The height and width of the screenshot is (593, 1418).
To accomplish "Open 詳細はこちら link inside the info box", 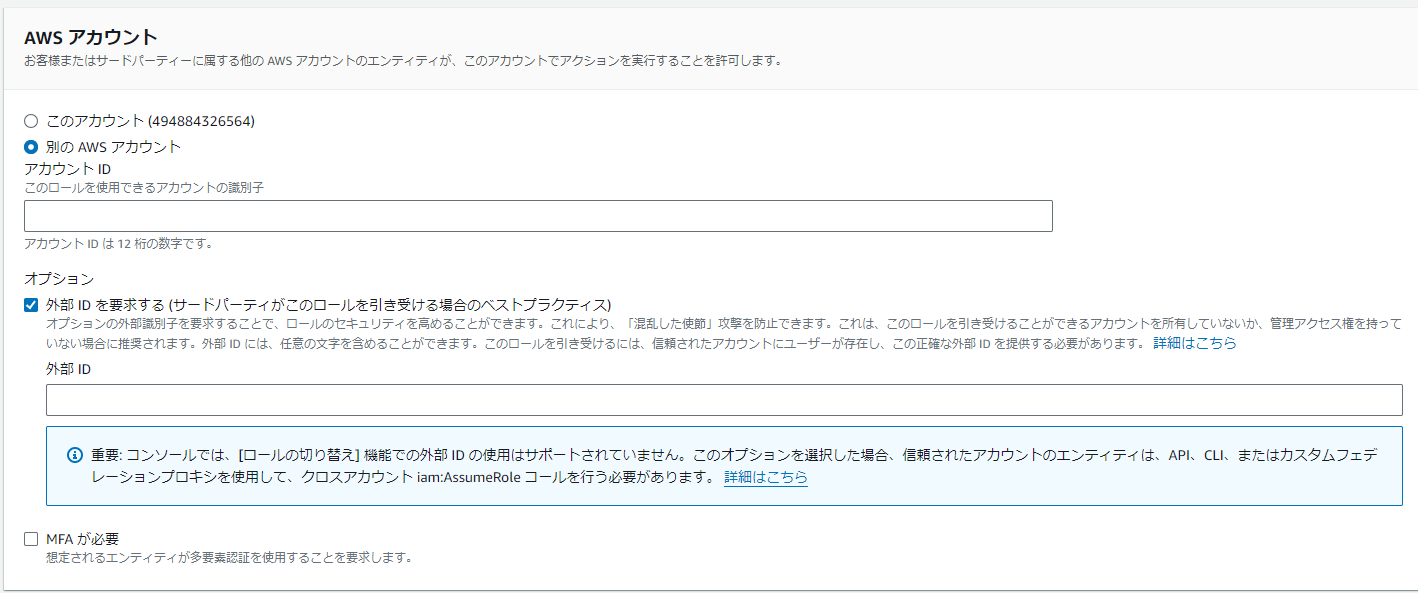I will 766,478.
